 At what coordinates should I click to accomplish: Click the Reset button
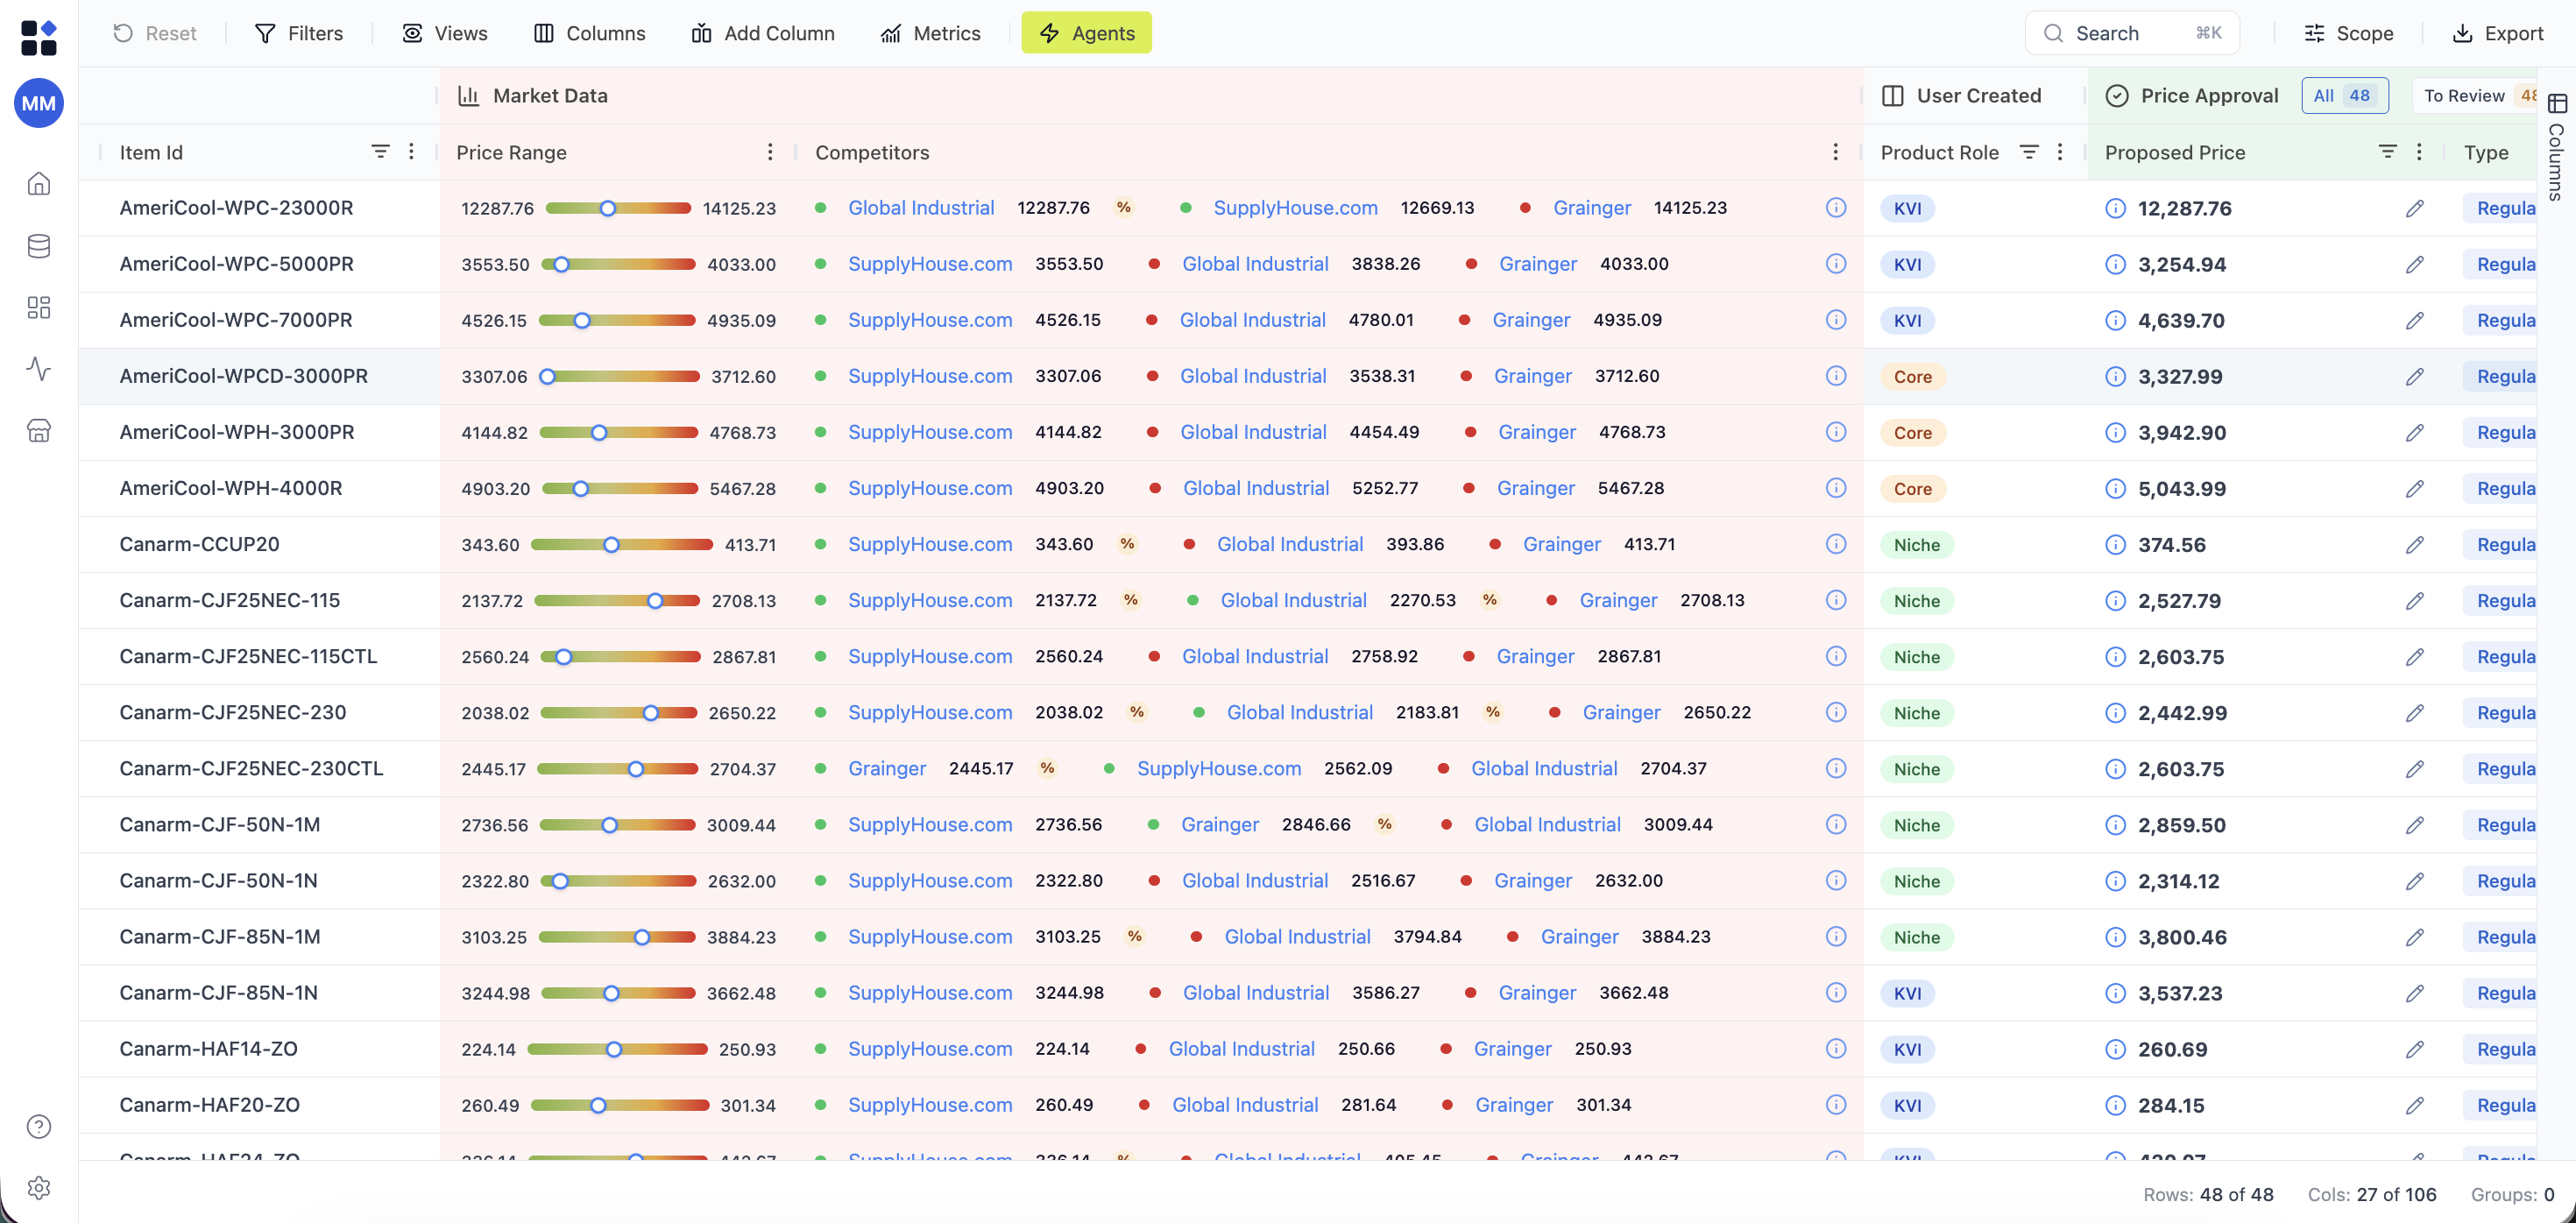[155, 33]
